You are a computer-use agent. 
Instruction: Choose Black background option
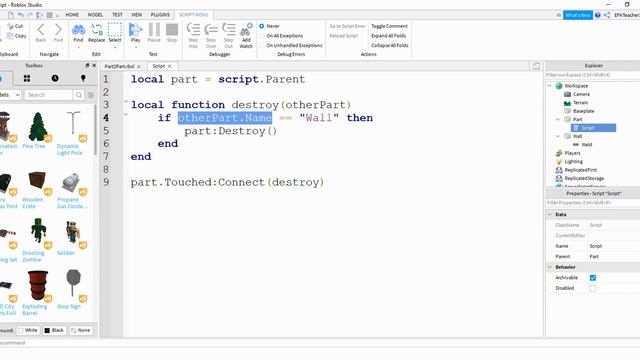(54, 330)
